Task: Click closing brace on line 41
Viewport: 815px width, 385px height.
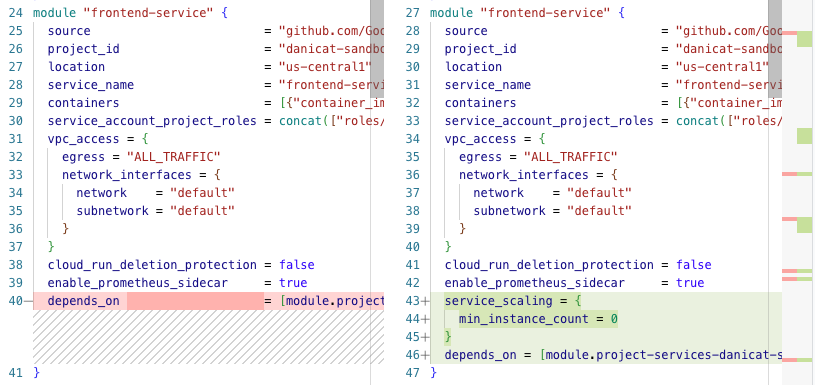Action: coord(36,373)
